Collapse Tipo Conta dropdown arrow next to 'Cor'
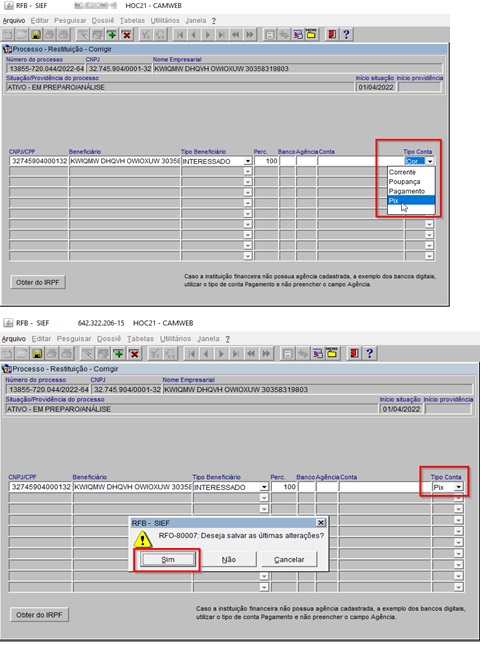Image resolution: width=488 pixels, height=645 pixels. click(430, 161)
